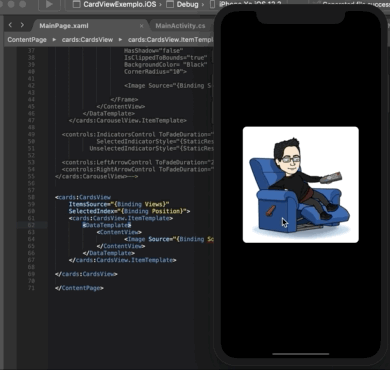
Task: Switch to the MainActivity.cs tab
Action: [x=180, y=26]
